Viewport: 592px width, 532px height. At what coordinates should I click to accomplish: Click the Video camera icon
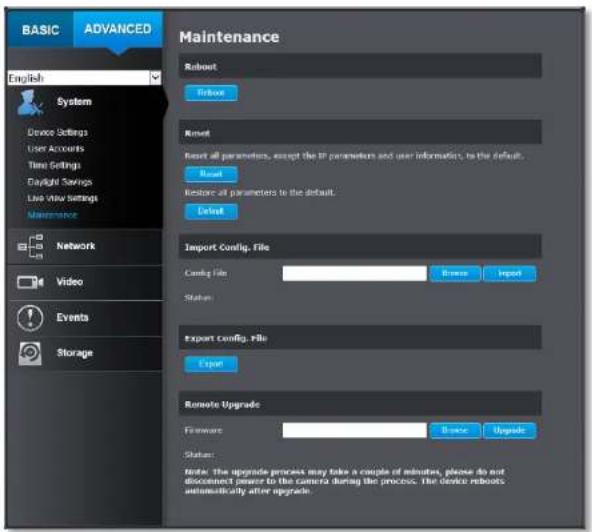click(x=30, y=282)
